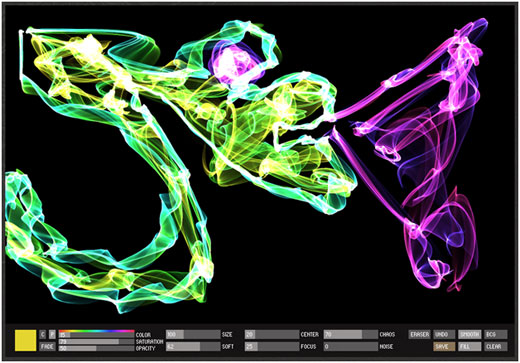The height and width of the screenshot is (363, 520).
Task: Click the yellow current color swatch
Action: 26,340
